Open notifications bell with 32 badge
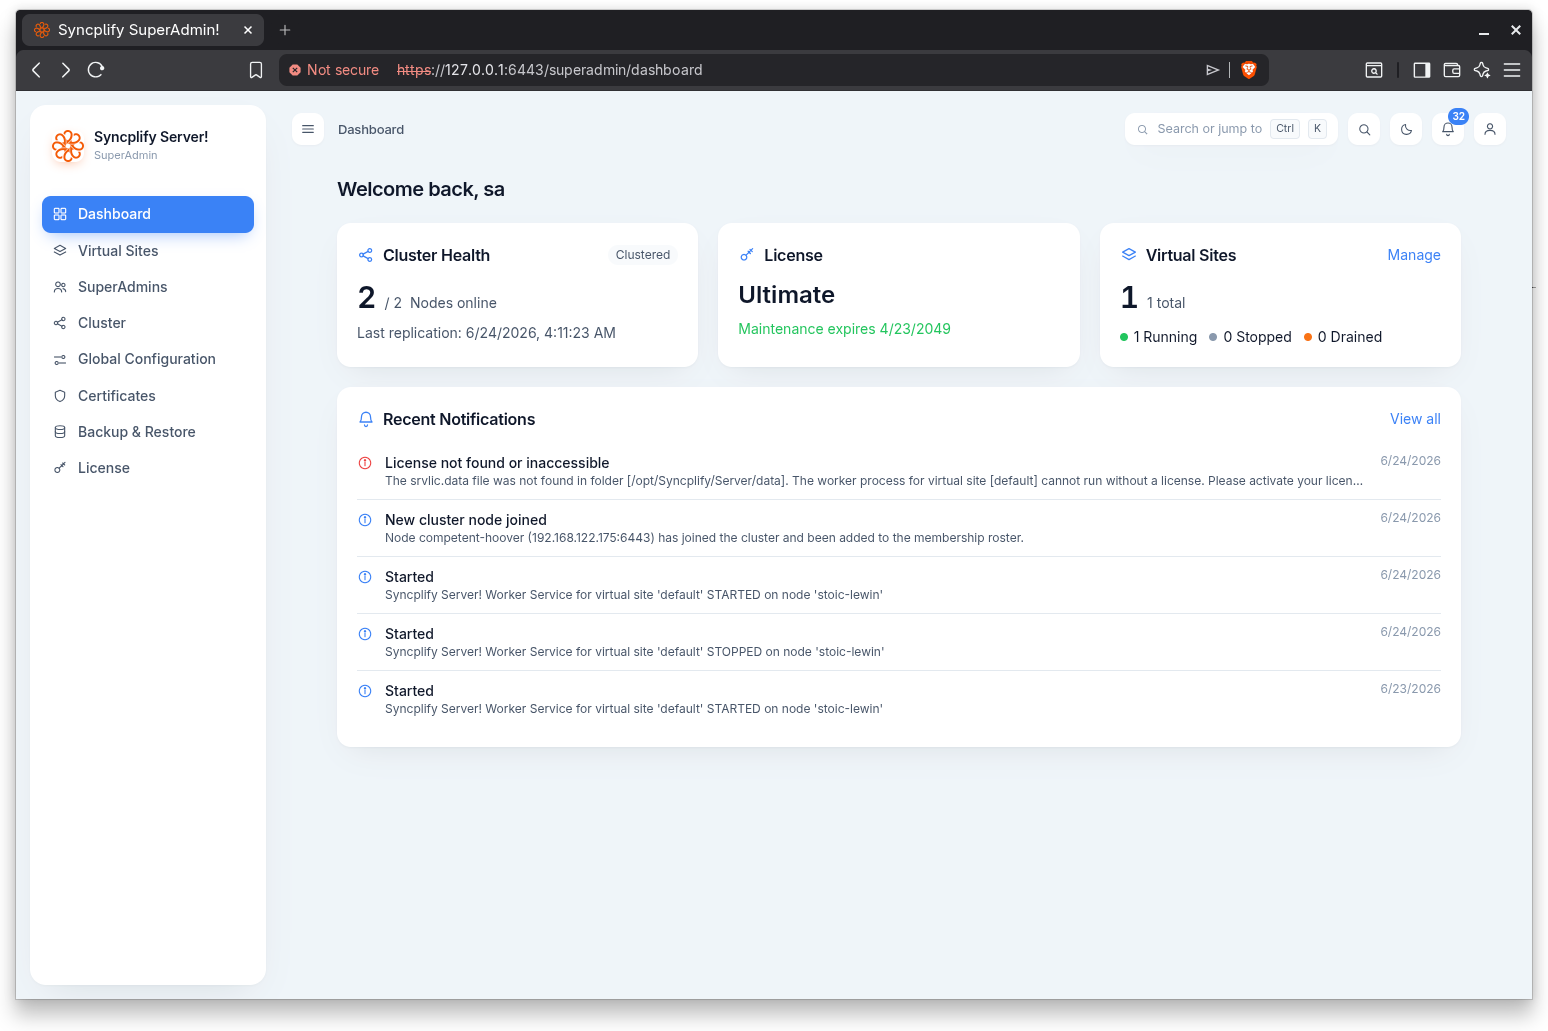 (1448, 129)
